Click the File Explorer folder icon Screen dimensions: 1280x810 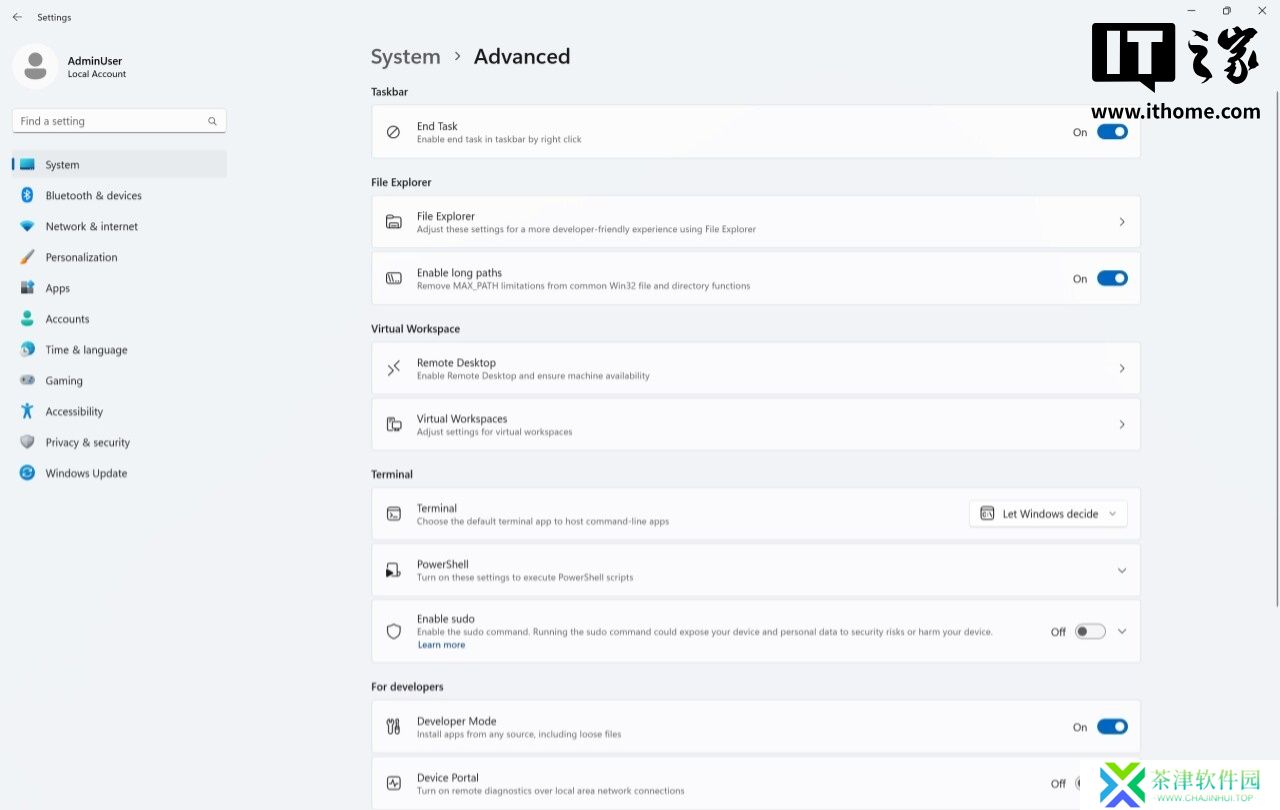394,222
